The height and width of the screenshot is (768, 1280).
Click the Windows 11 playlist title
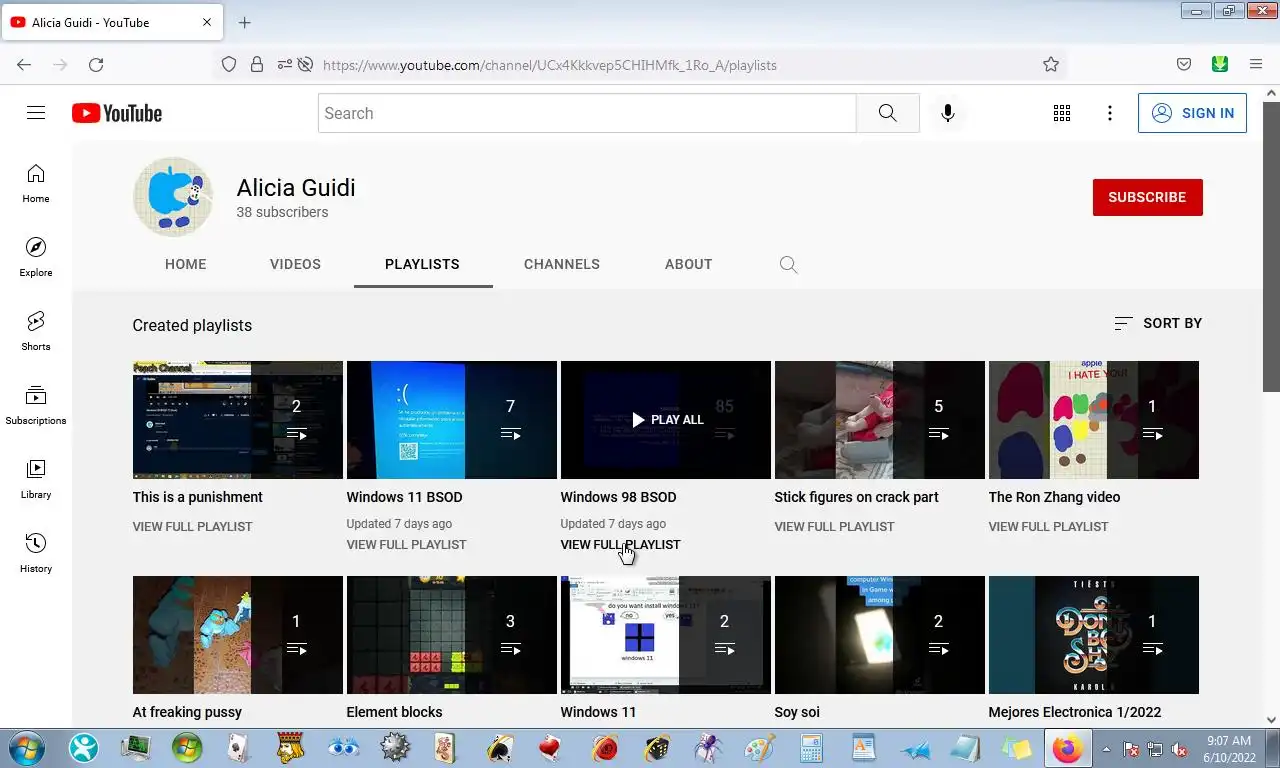598,712
